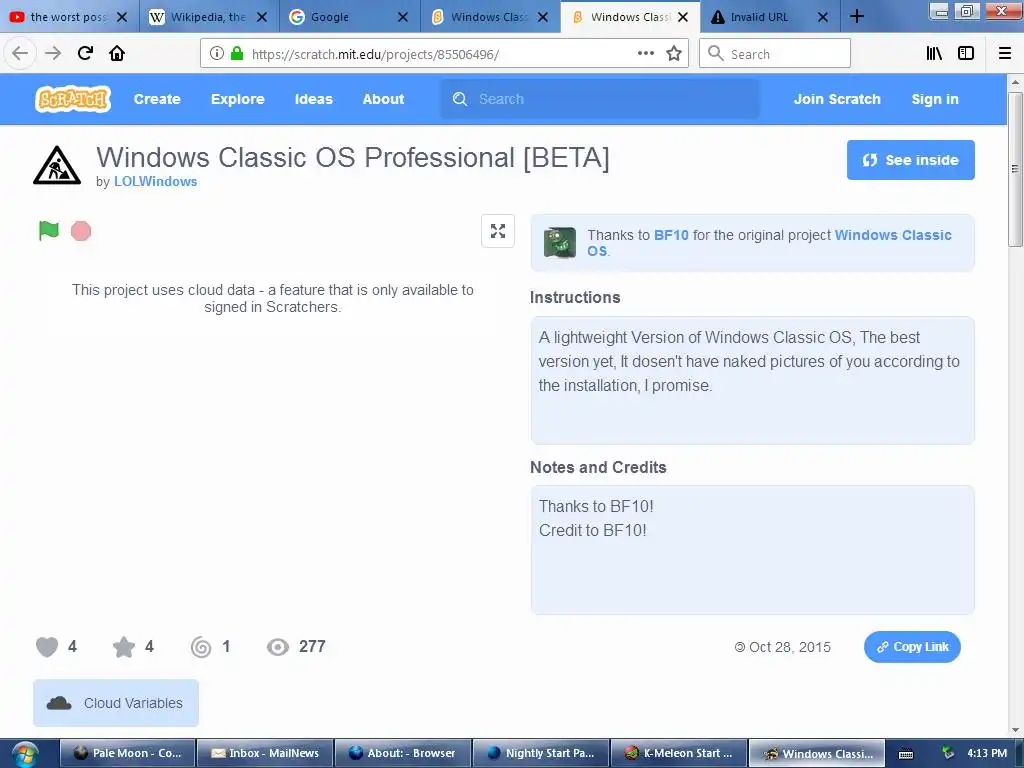Click the green flag to start project
Viewport: 1024px width, 768px height.
point(49,231)
